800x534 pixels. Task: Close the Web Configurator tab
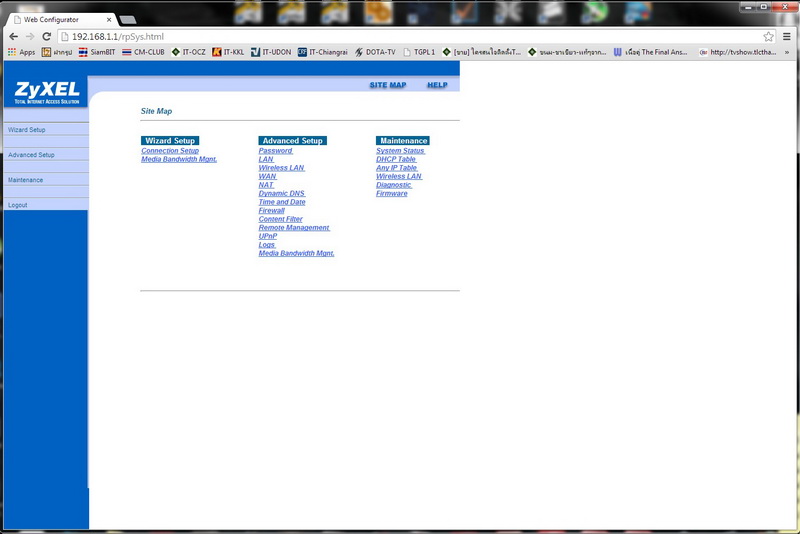coord(109,19)
